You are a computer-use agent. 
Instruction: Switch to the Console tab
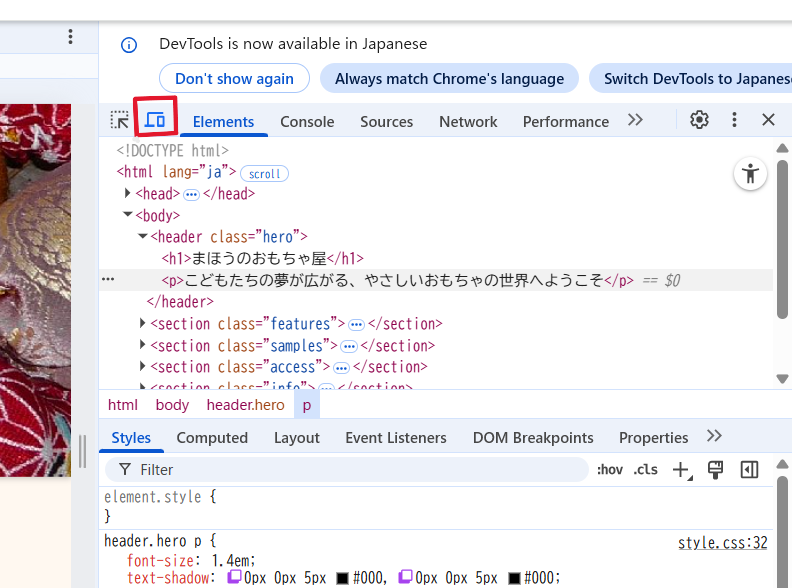click(x=307, y=122)
